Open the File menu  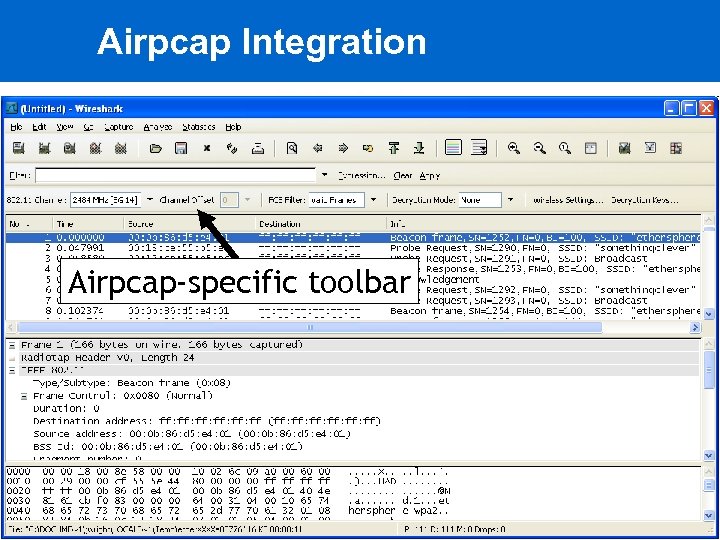pos(17,127)
